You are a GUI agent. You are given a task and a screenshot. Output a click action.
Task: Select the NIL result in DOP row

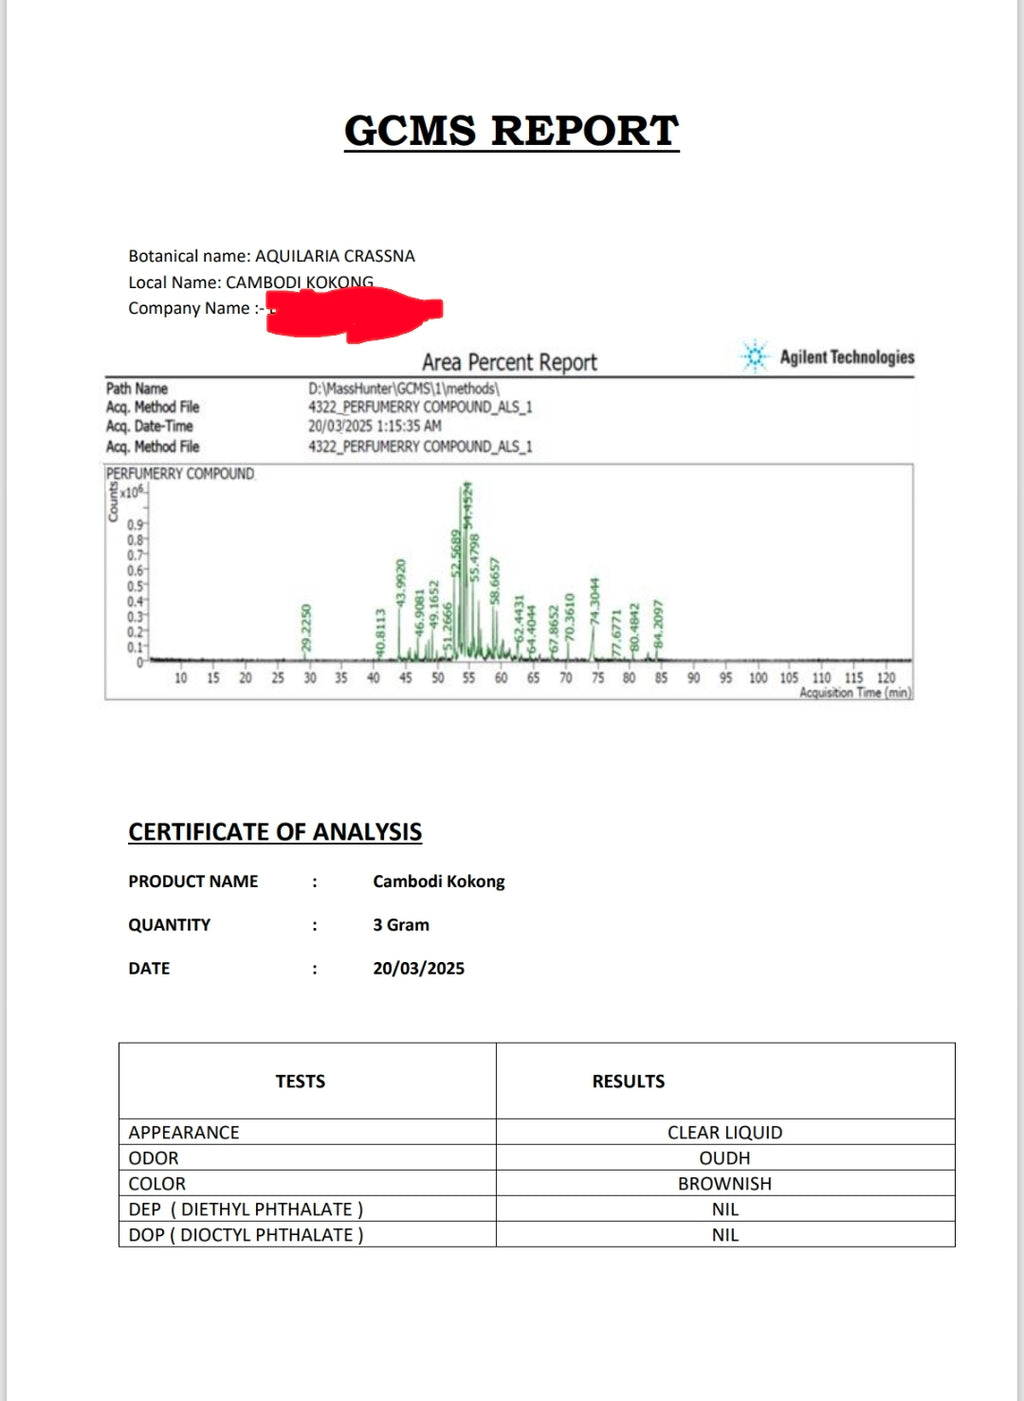point(725,1235)
